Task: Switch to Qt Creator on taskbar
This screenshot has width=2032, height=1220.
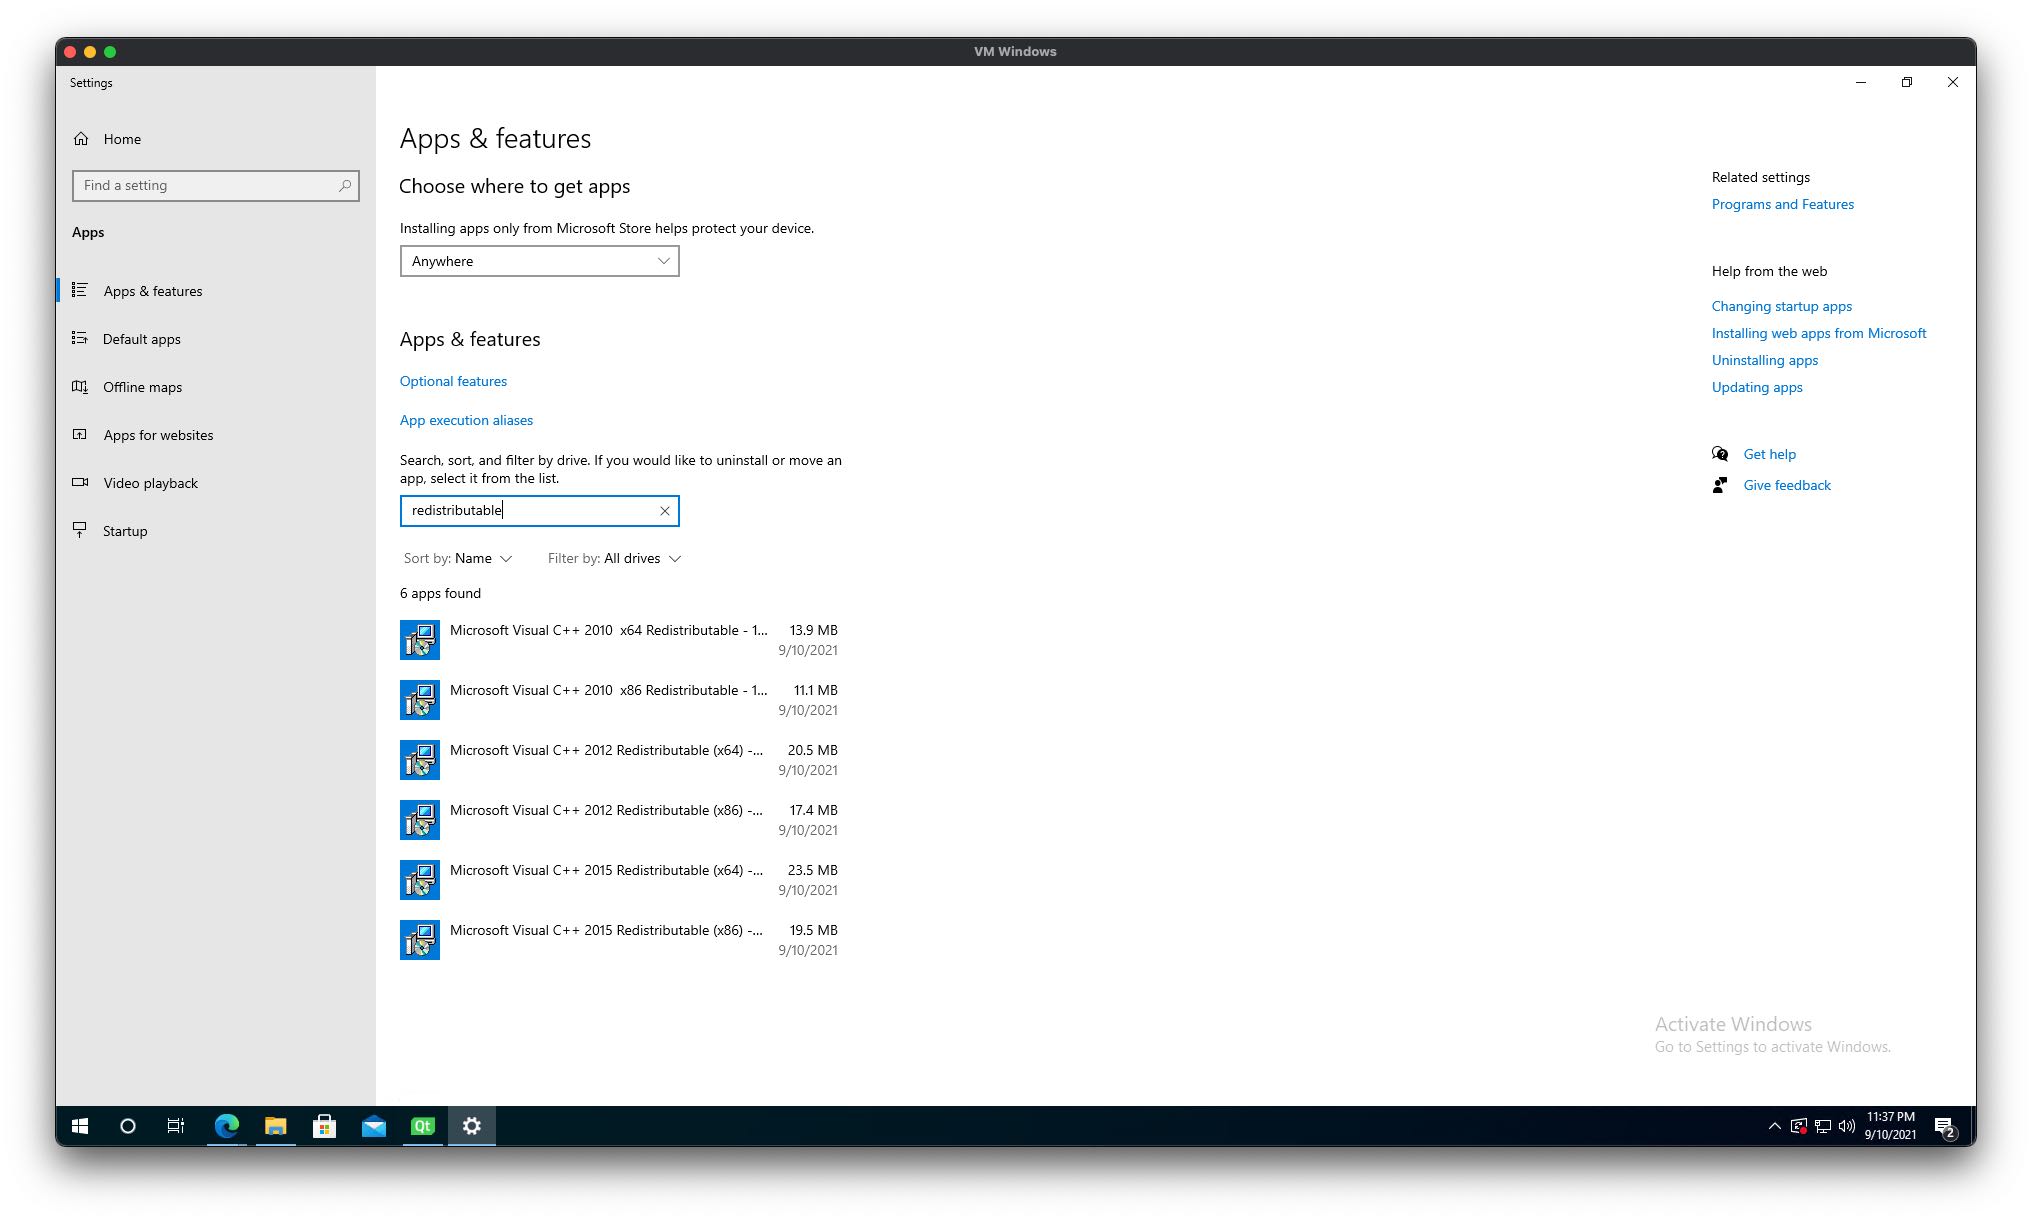Action: [423, 1126]
